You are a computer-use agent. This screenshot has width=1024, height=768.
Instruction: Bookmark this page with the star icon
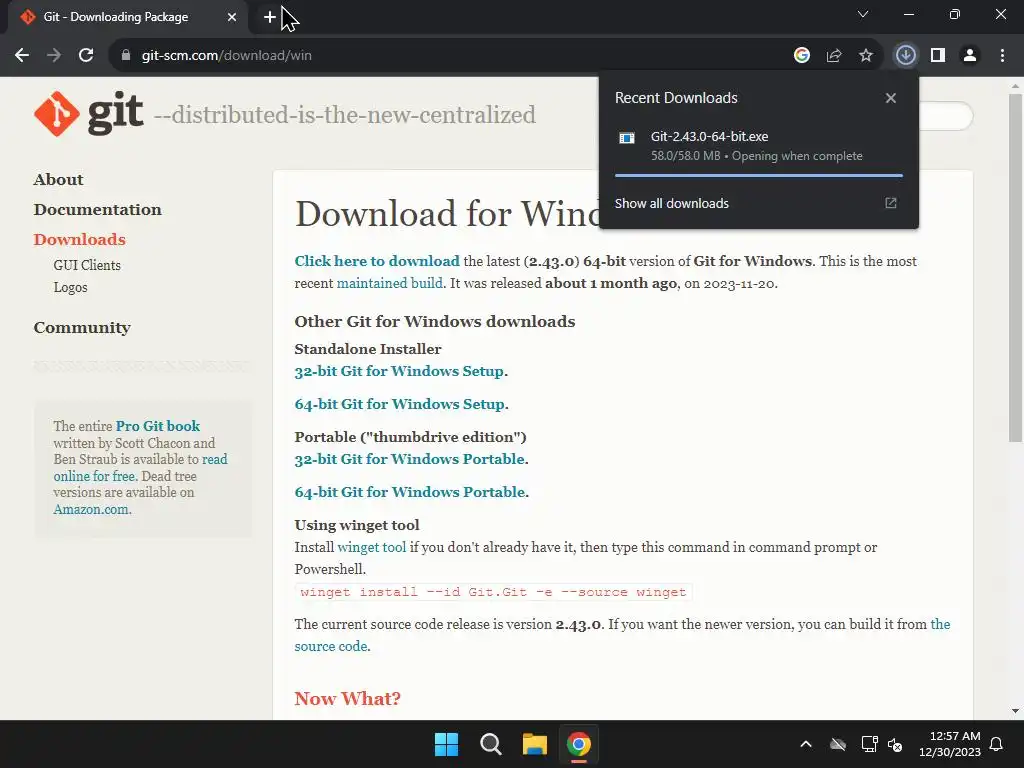[866, 56]
